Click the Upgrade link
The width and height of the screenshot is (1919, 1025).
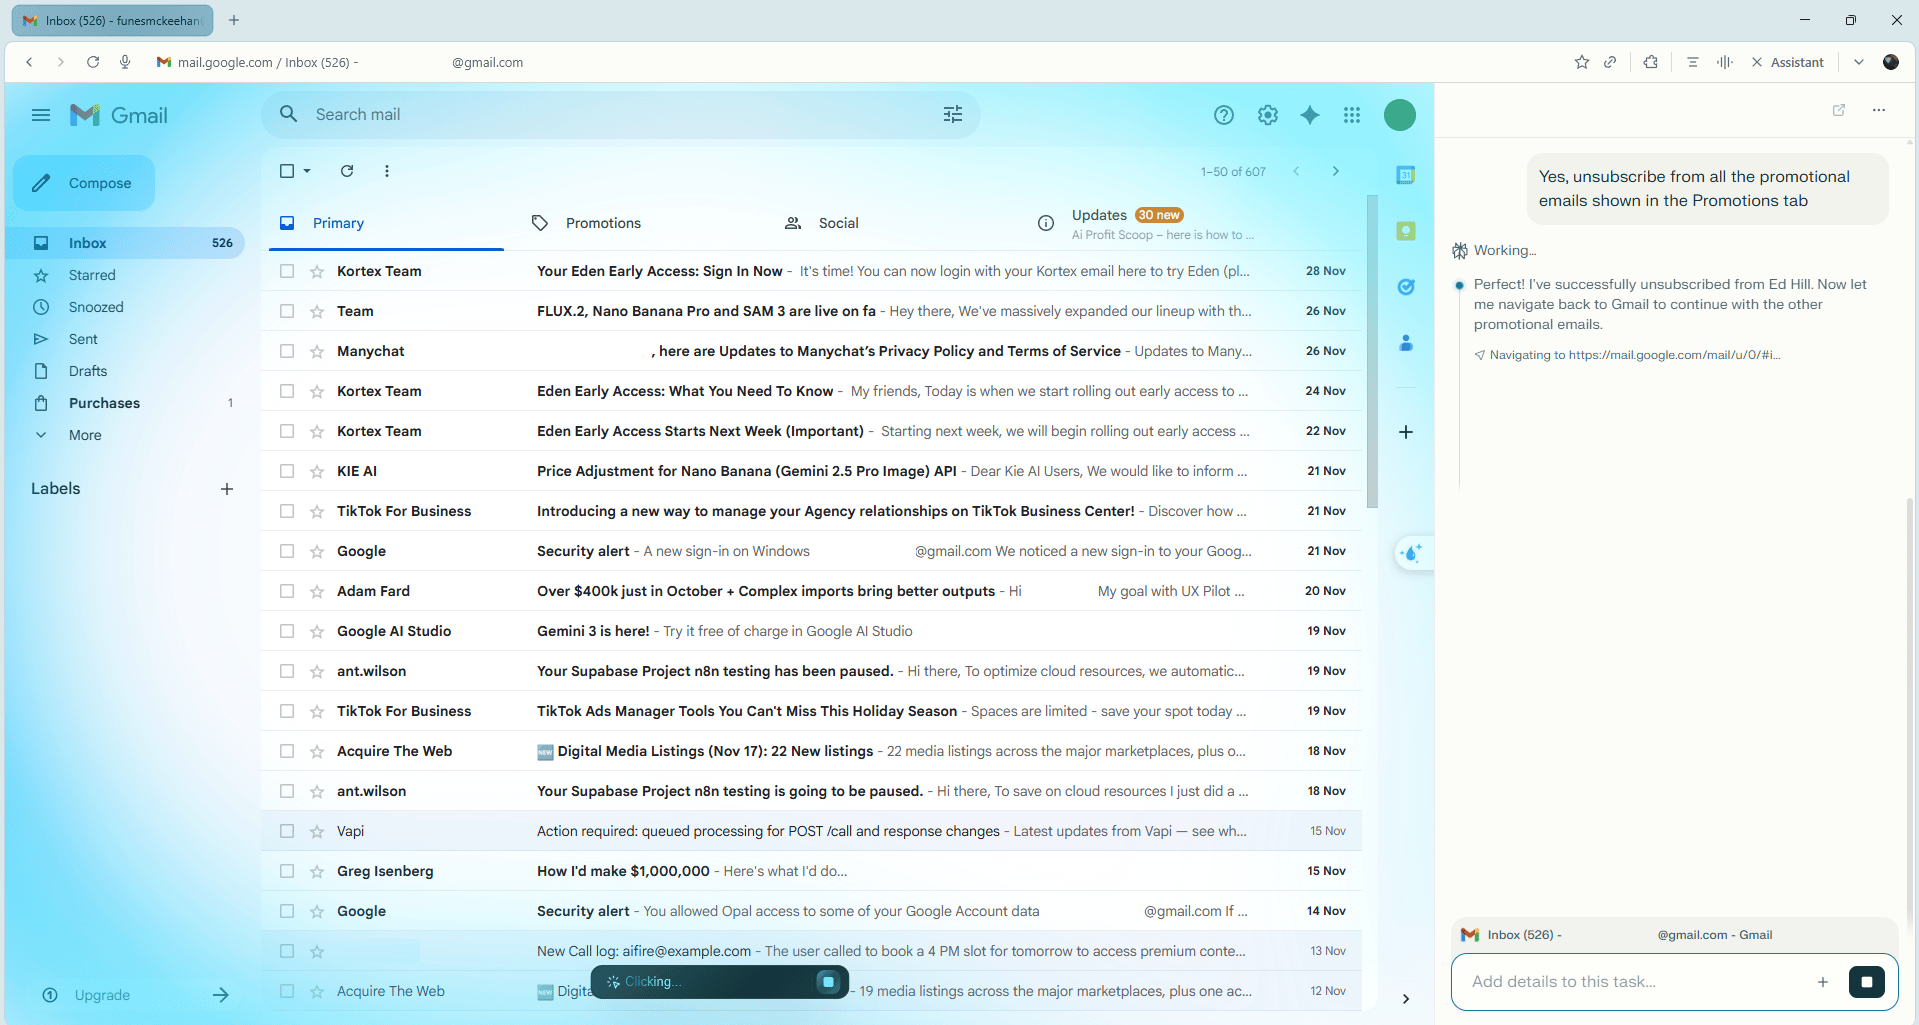click(x=103, y=995)
